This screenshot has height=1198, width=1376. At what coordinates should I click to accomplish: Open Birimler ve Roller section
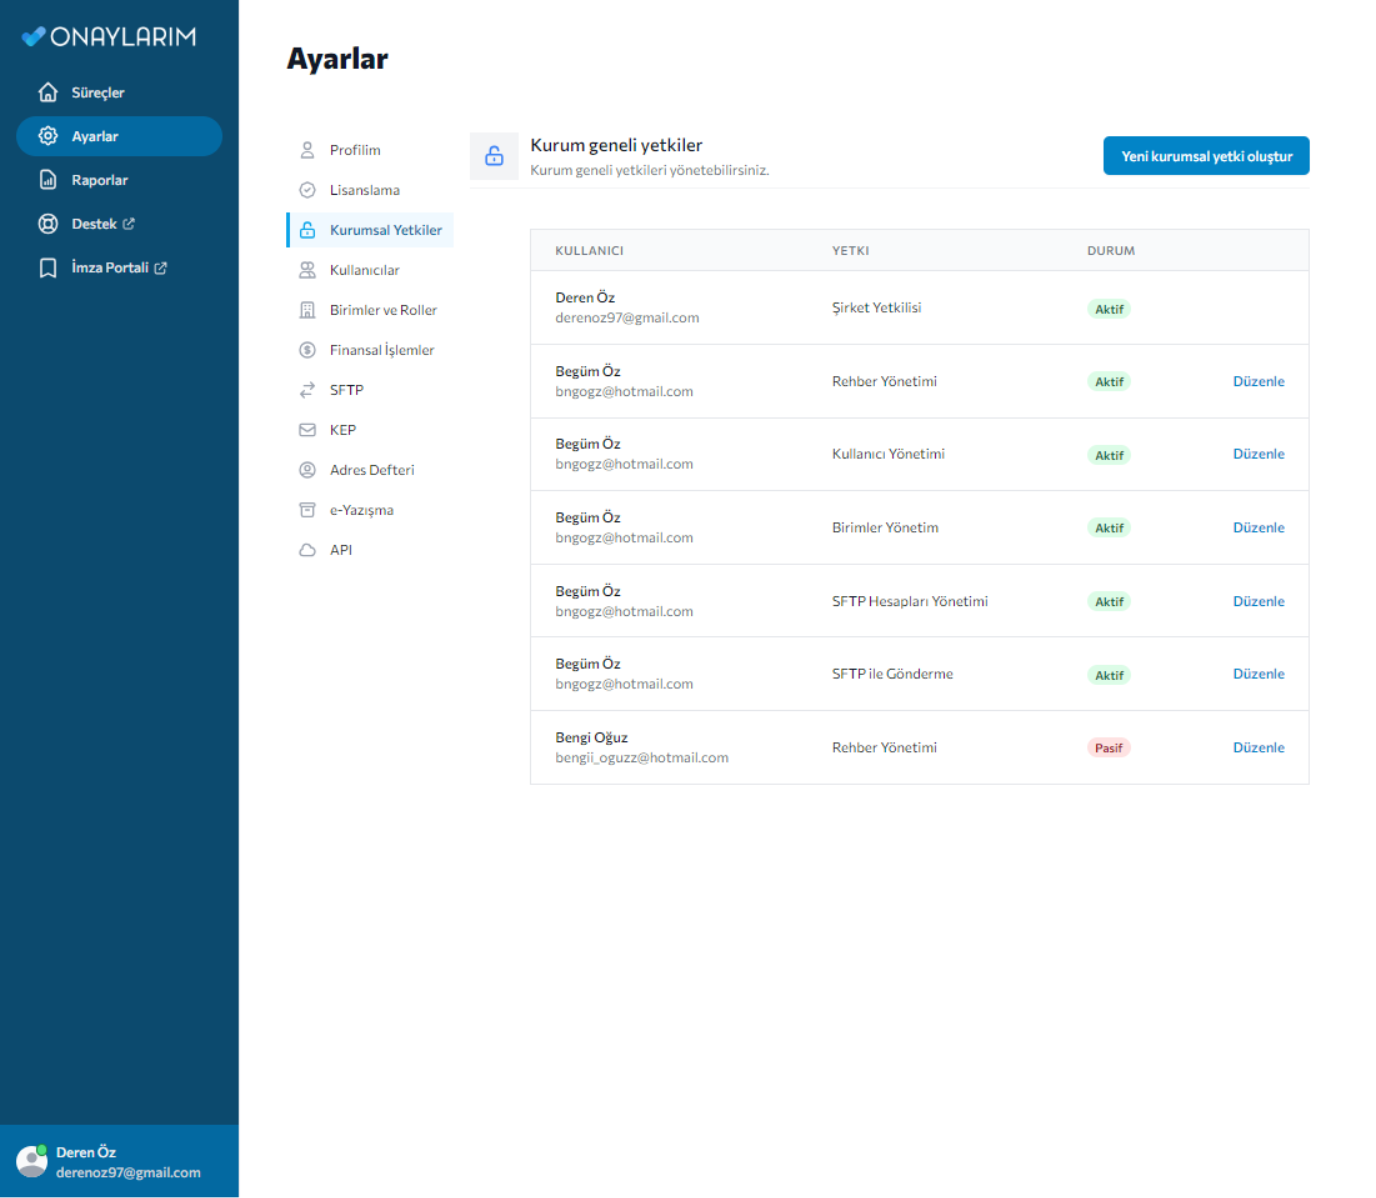point(383,310)
